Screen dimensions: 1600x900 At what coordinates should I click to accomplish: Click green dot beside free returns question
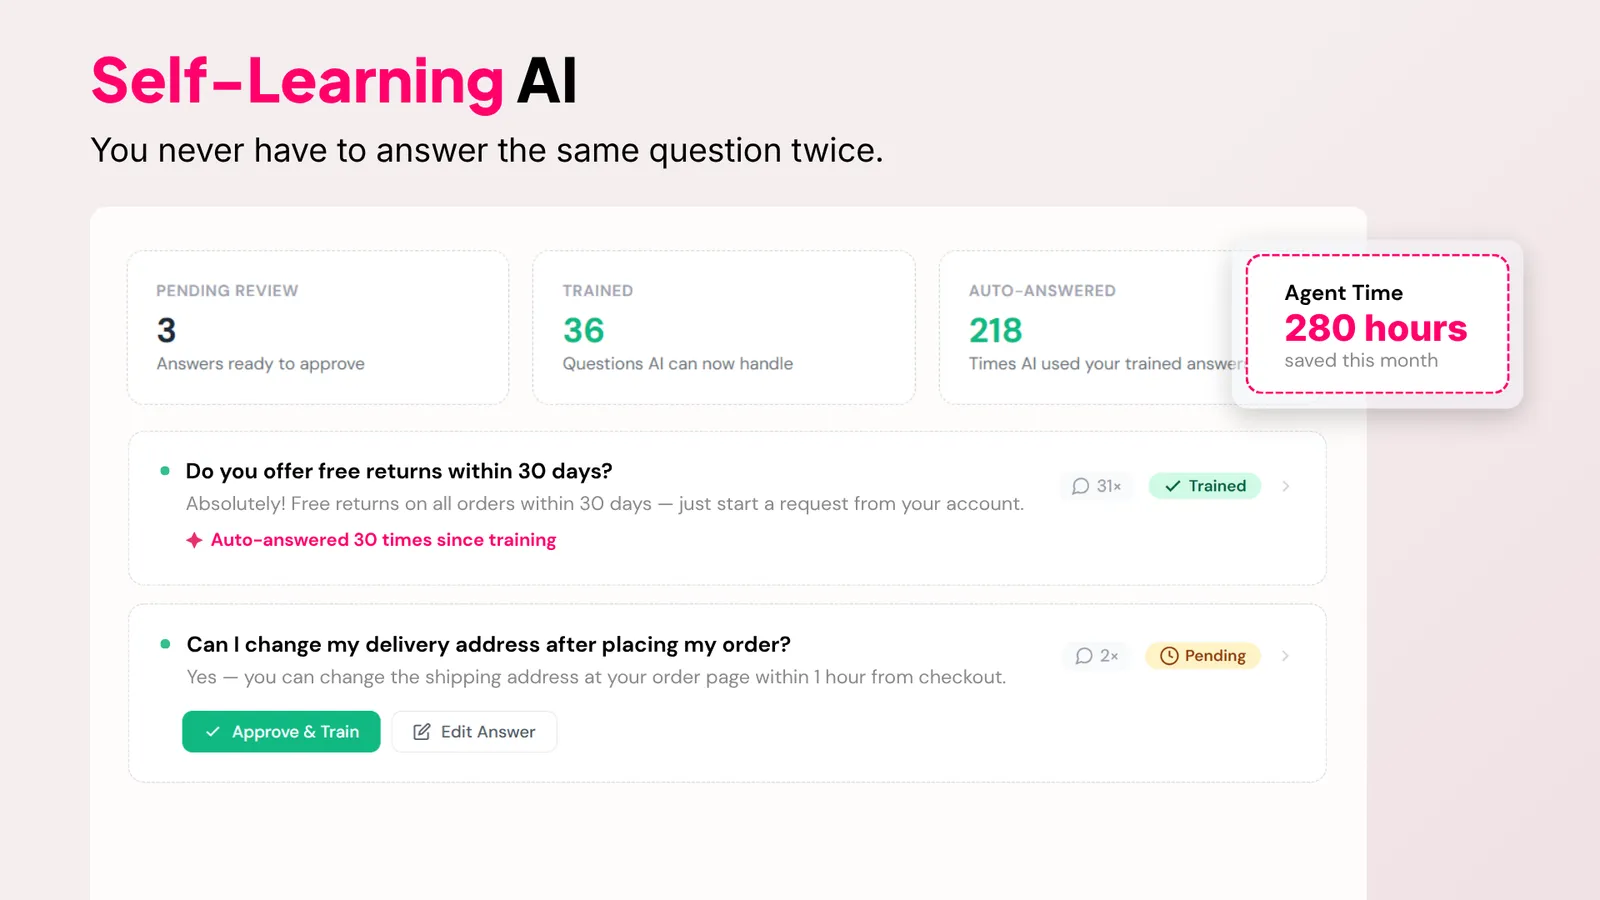(165, 471)
